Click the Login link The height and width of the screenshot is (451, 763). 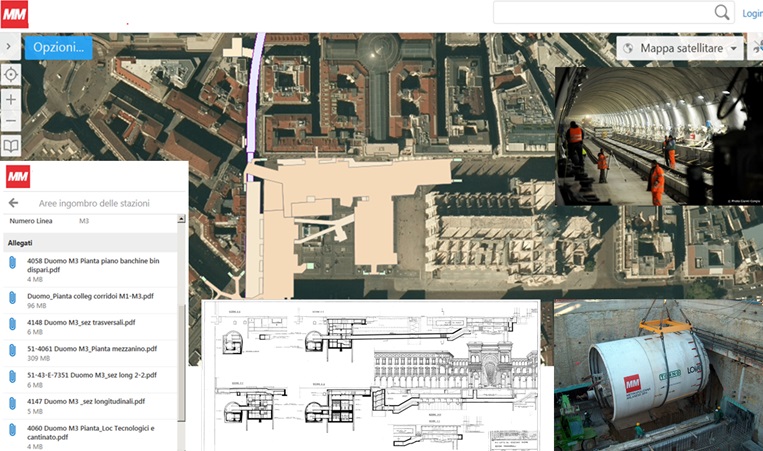[751, 14]
